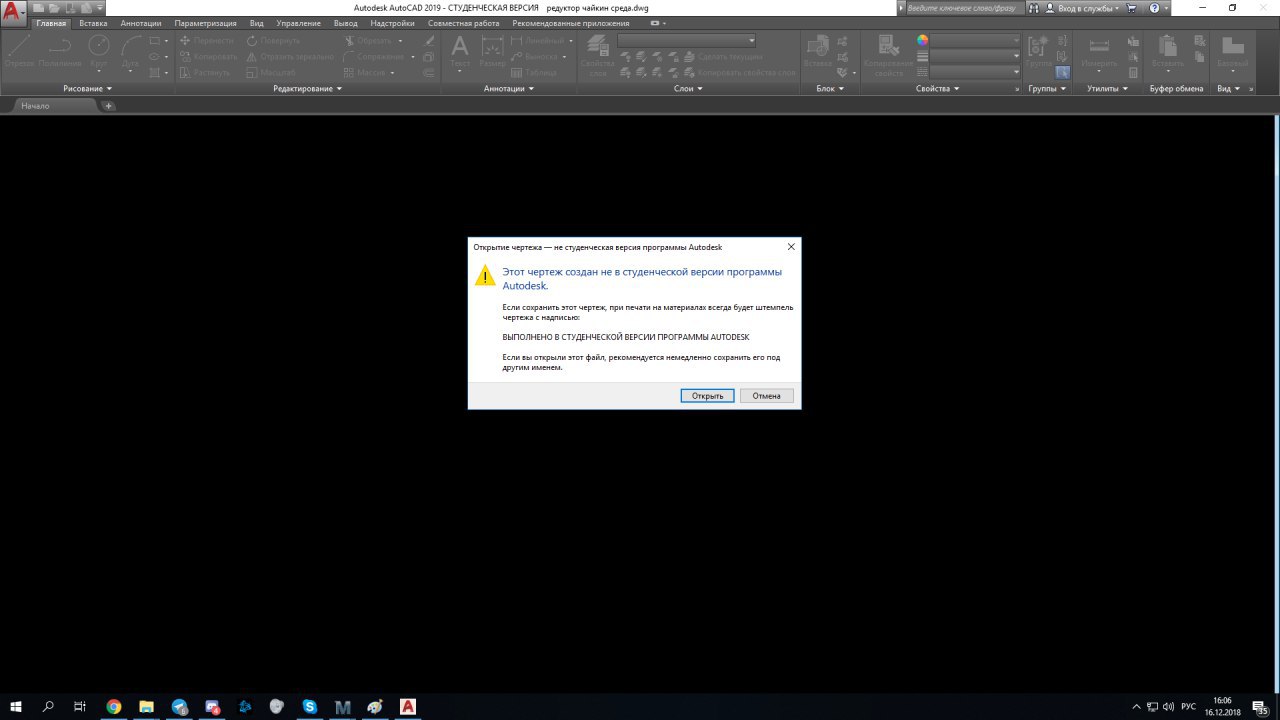Expand the Редактирование panel

[x=308, y=89]
